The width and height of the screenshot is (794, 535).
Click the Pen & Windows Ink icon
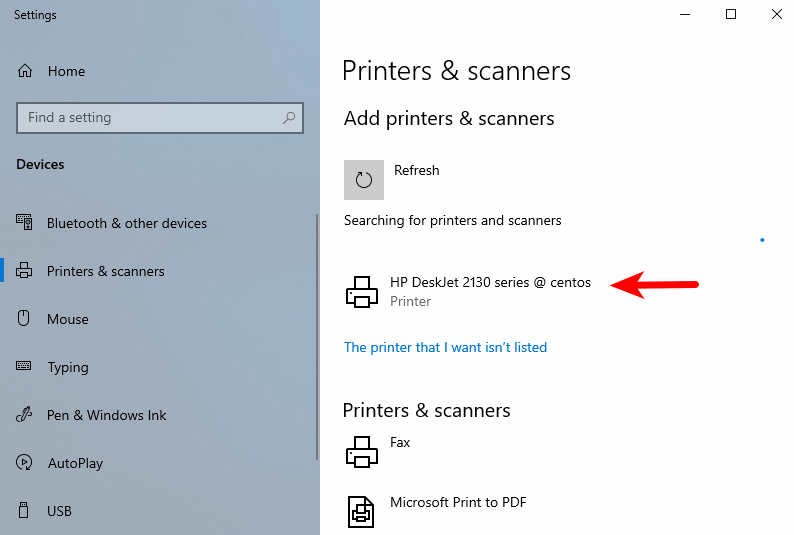[x=26, y=415]
